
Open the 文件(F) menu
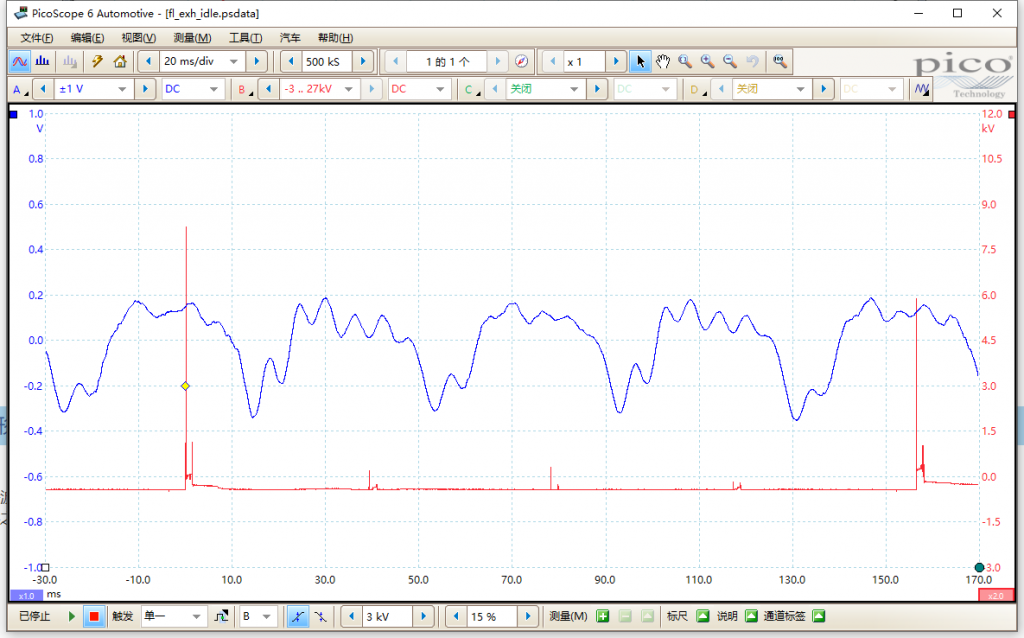coord(37,38)
